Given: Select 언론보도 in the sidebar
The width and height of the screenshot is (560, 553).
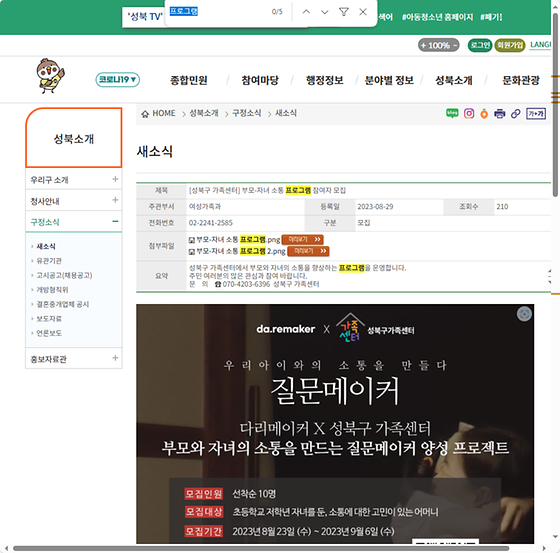Looking at the screenshot, I should [x=49, y=333].
